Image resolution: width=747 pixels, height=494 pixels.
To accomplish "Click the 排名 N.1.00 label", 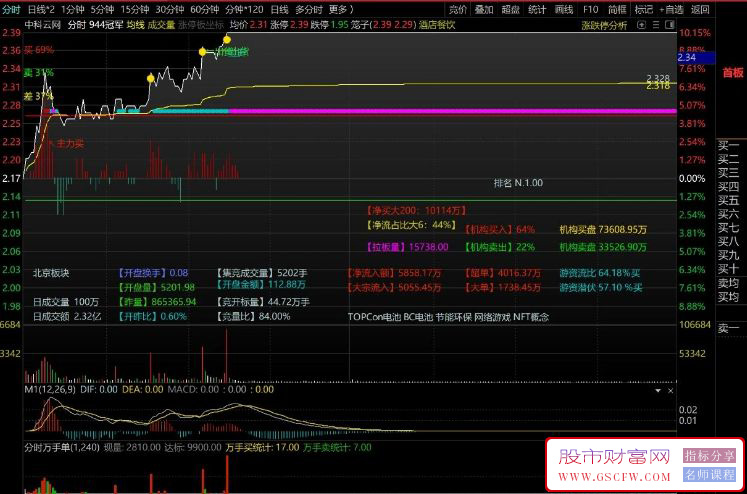I will pos(518,183).
